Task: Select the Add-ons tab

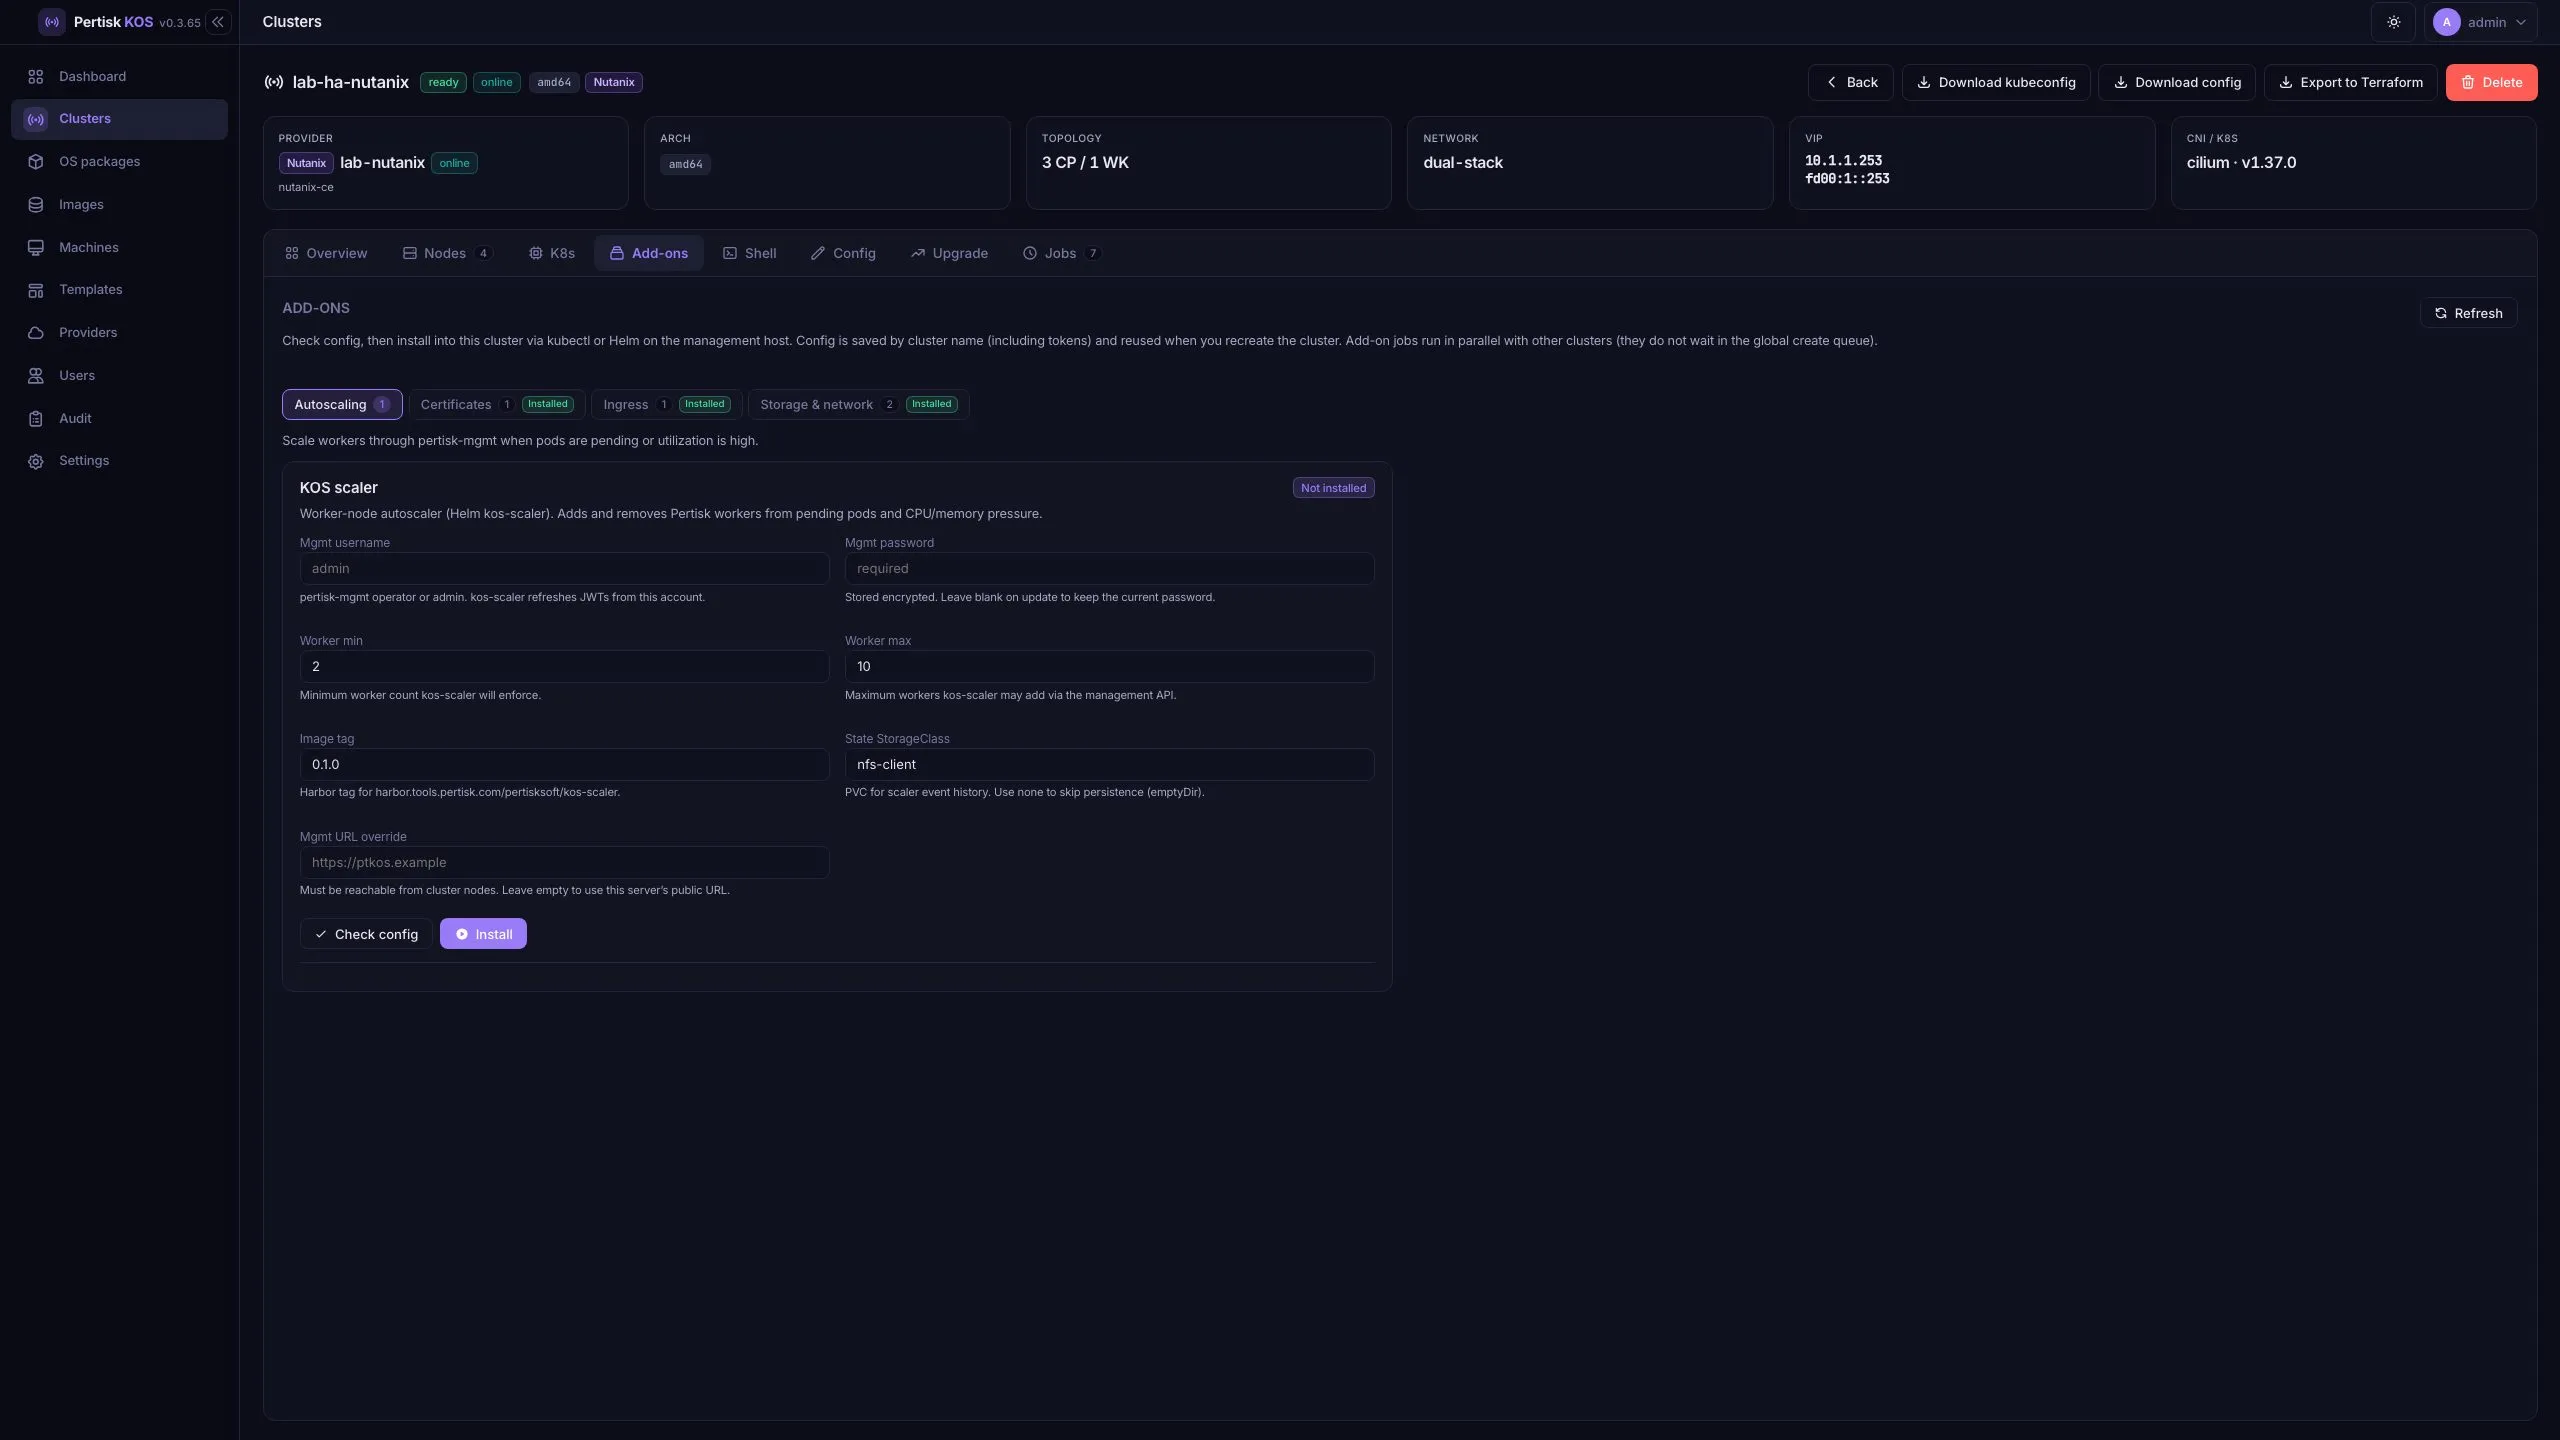Action: point(649,253)
